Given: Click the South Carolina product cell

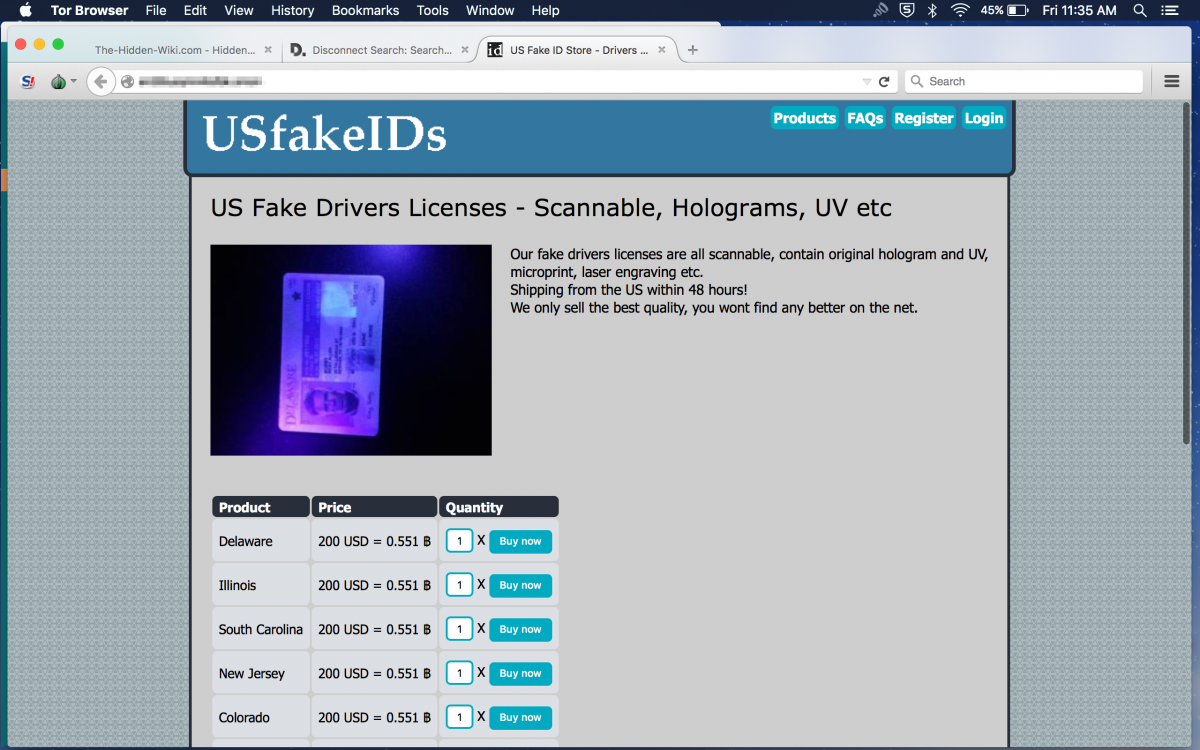Looking at the screenshot, I should tap(261, 629).
